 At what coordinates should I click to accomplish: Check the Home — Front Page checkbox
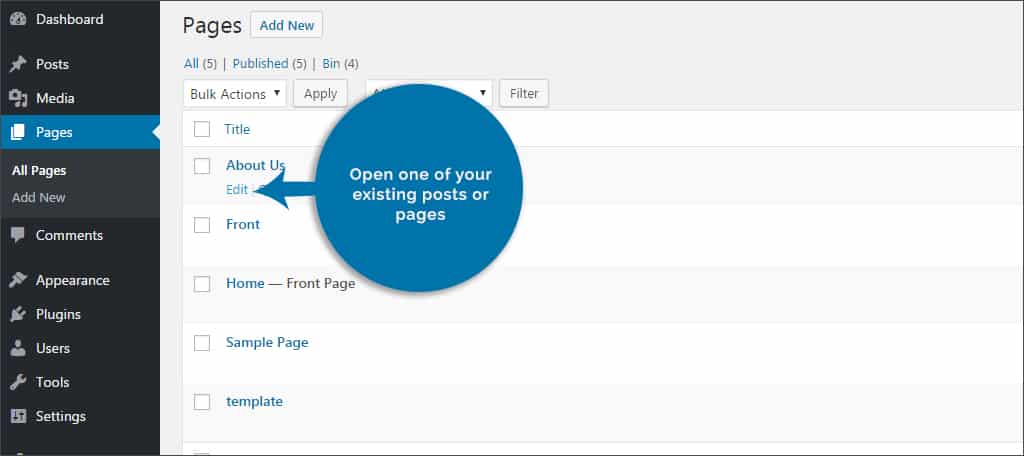(x=202, y=284)
